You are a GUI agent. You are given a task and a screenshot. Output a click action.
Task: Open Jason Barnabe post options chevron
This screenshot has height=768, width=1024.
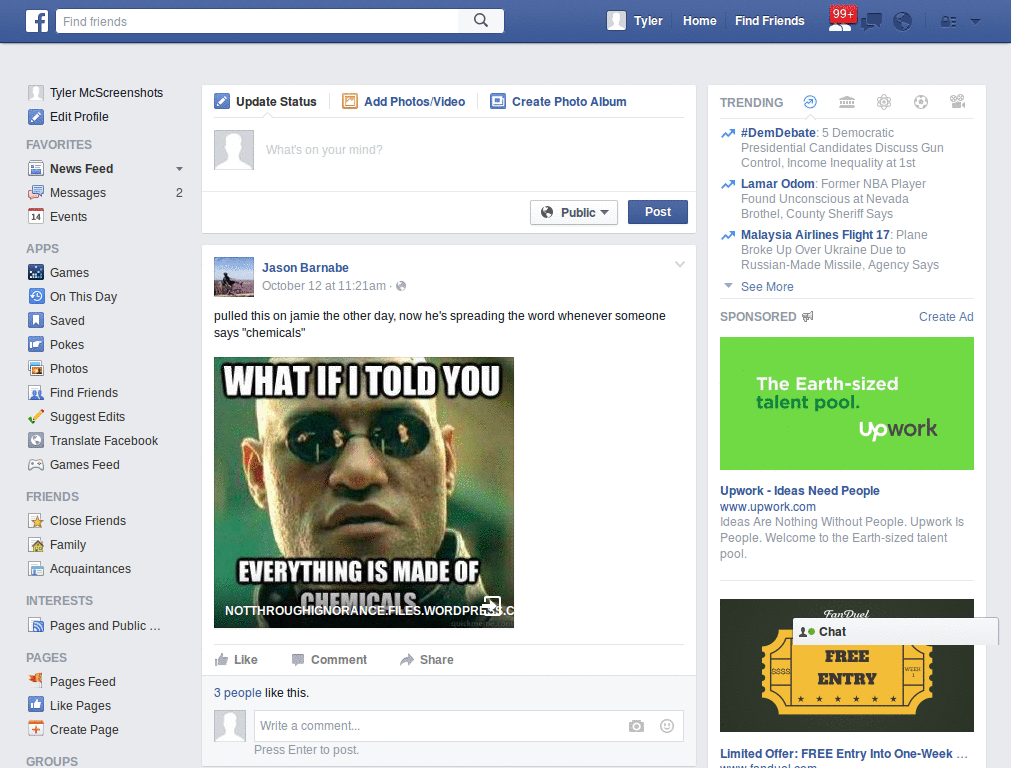point(680,264)
